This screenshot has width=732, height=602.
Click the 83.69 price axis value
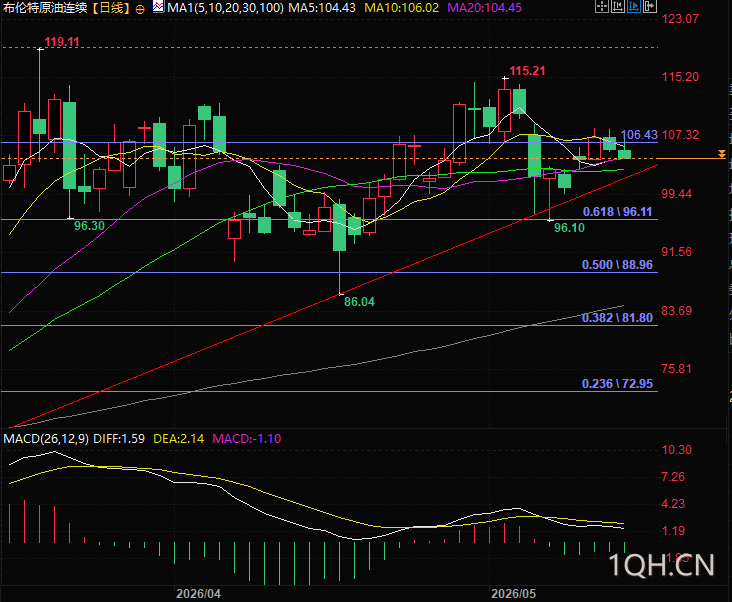pyautogui.click(x=676, y=310)
